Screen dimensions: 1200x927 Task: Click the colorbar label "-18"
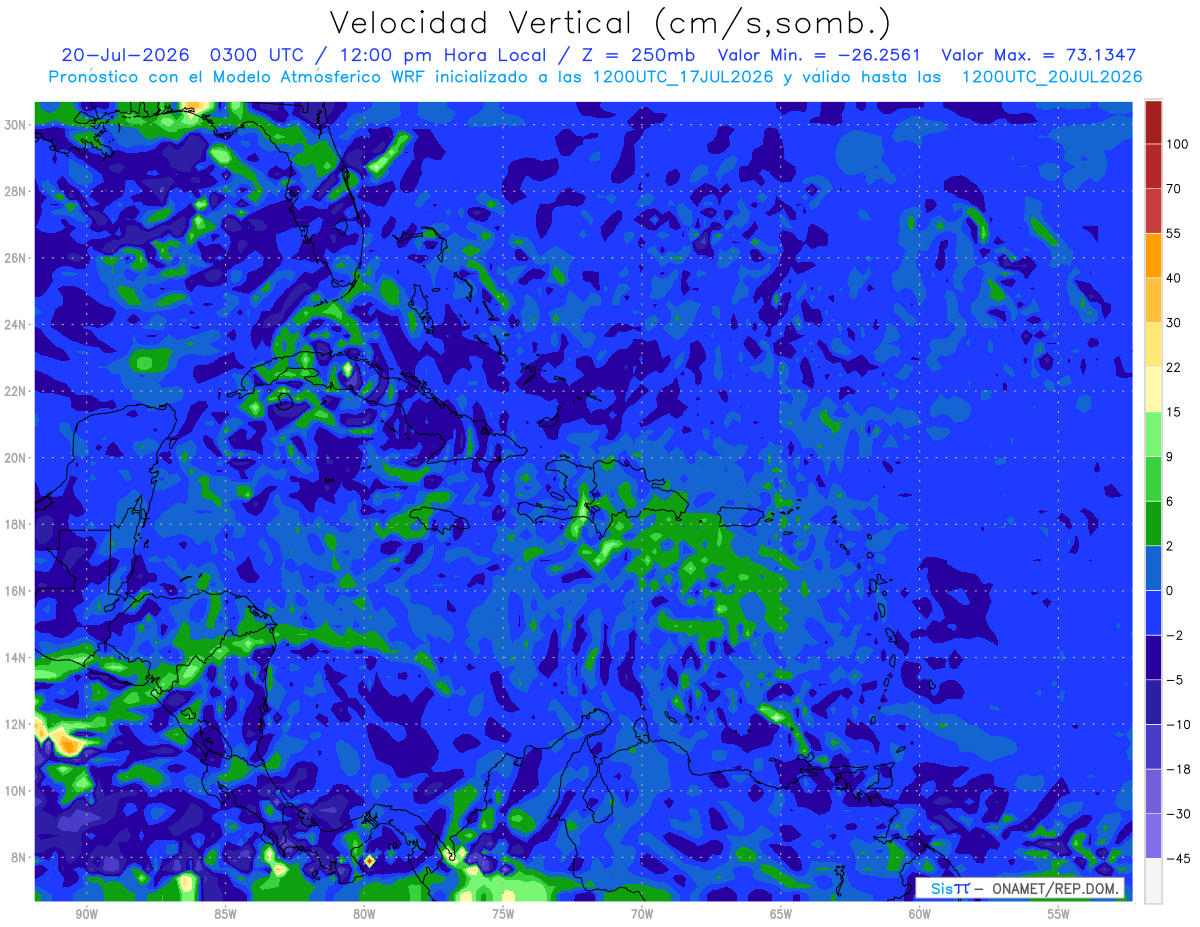[1177, 769]
